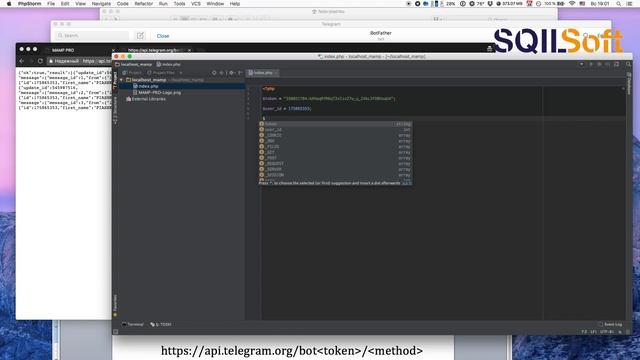Click hint link in completion popup footer
The height and width of the screenshot is (360, 640).
tap(407, 183)
